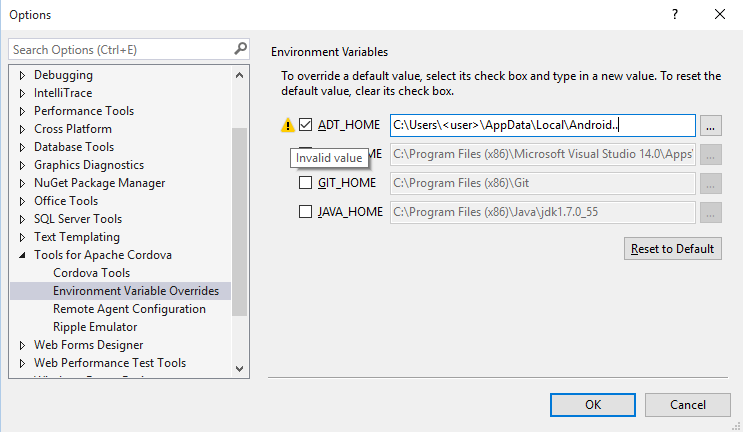This screenshot has height=432, width=743.
Task: Select the NuGet Package Manager label
Action: pos(100,183)
